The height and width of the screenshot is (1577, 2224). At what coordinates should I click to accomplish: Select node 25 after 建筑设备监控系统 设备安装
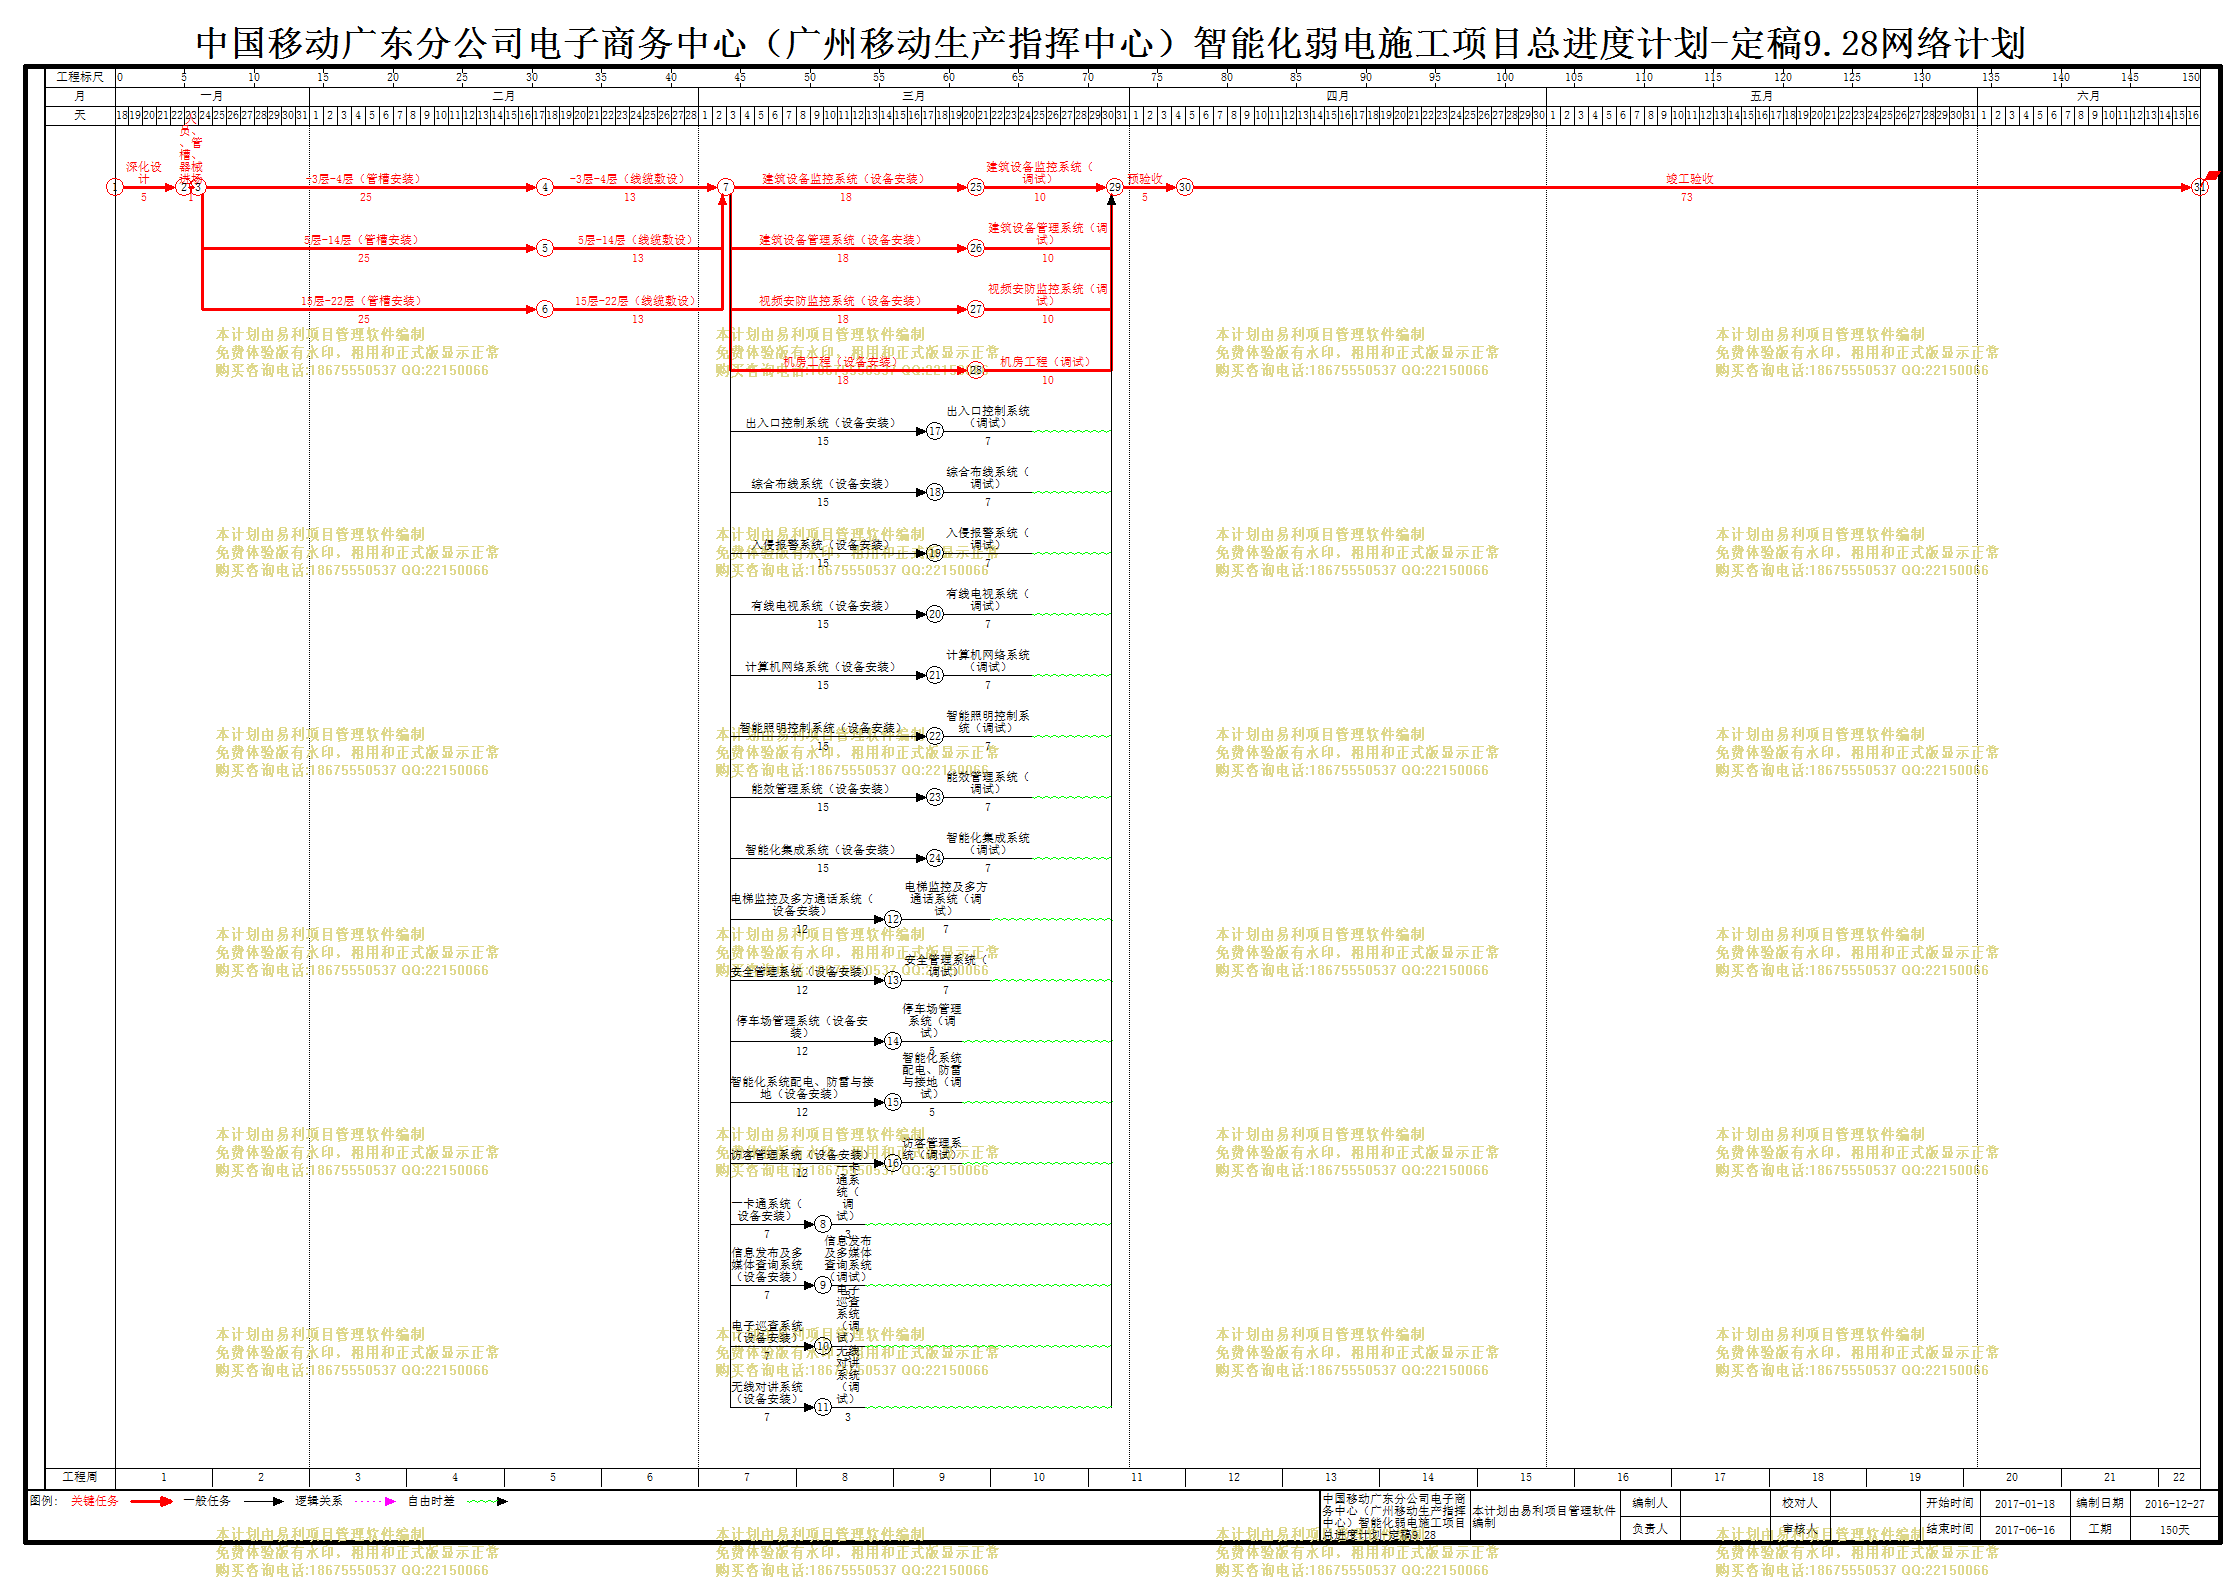click(x=976, y=187)
